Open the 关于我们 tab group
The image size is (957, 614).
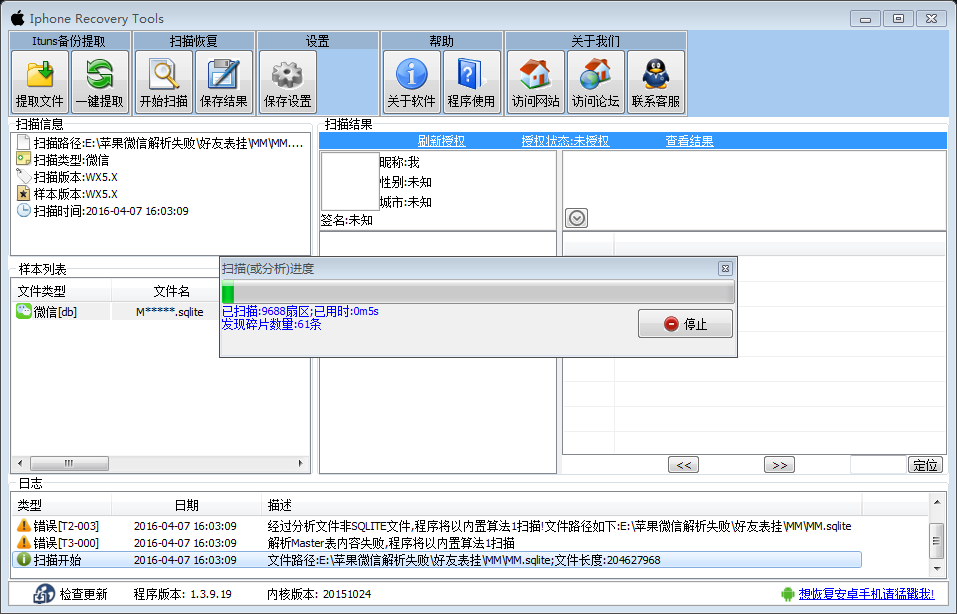596,41
